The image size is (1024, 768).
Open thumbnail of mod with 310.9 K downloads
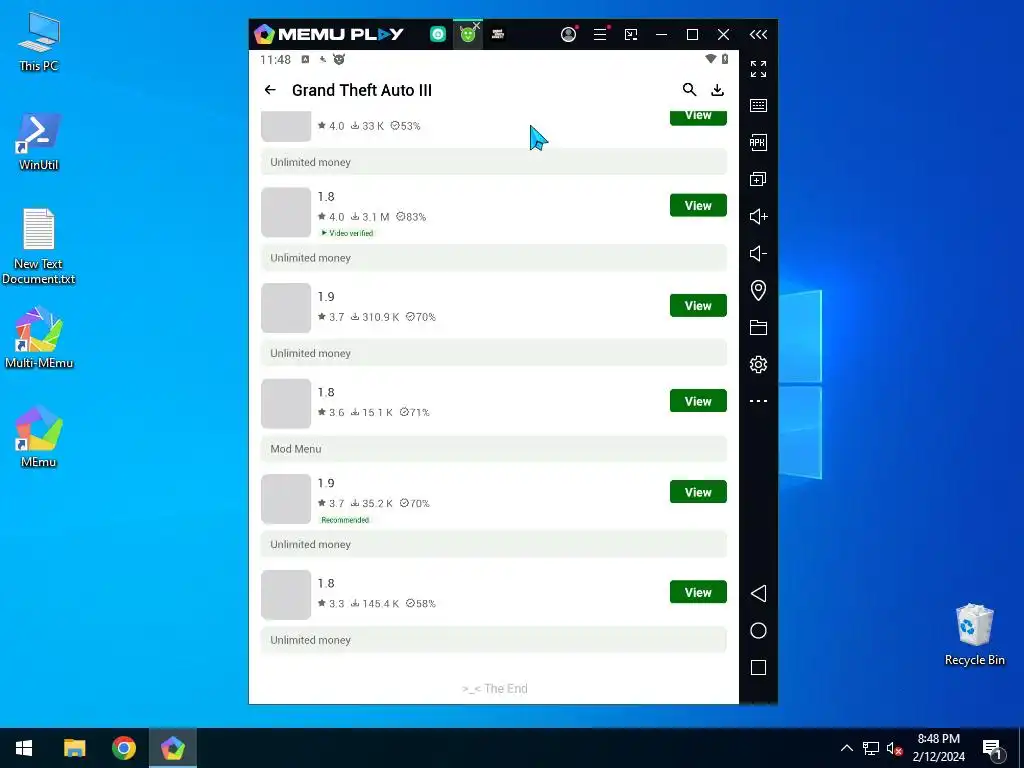click(x=286, y=308)
